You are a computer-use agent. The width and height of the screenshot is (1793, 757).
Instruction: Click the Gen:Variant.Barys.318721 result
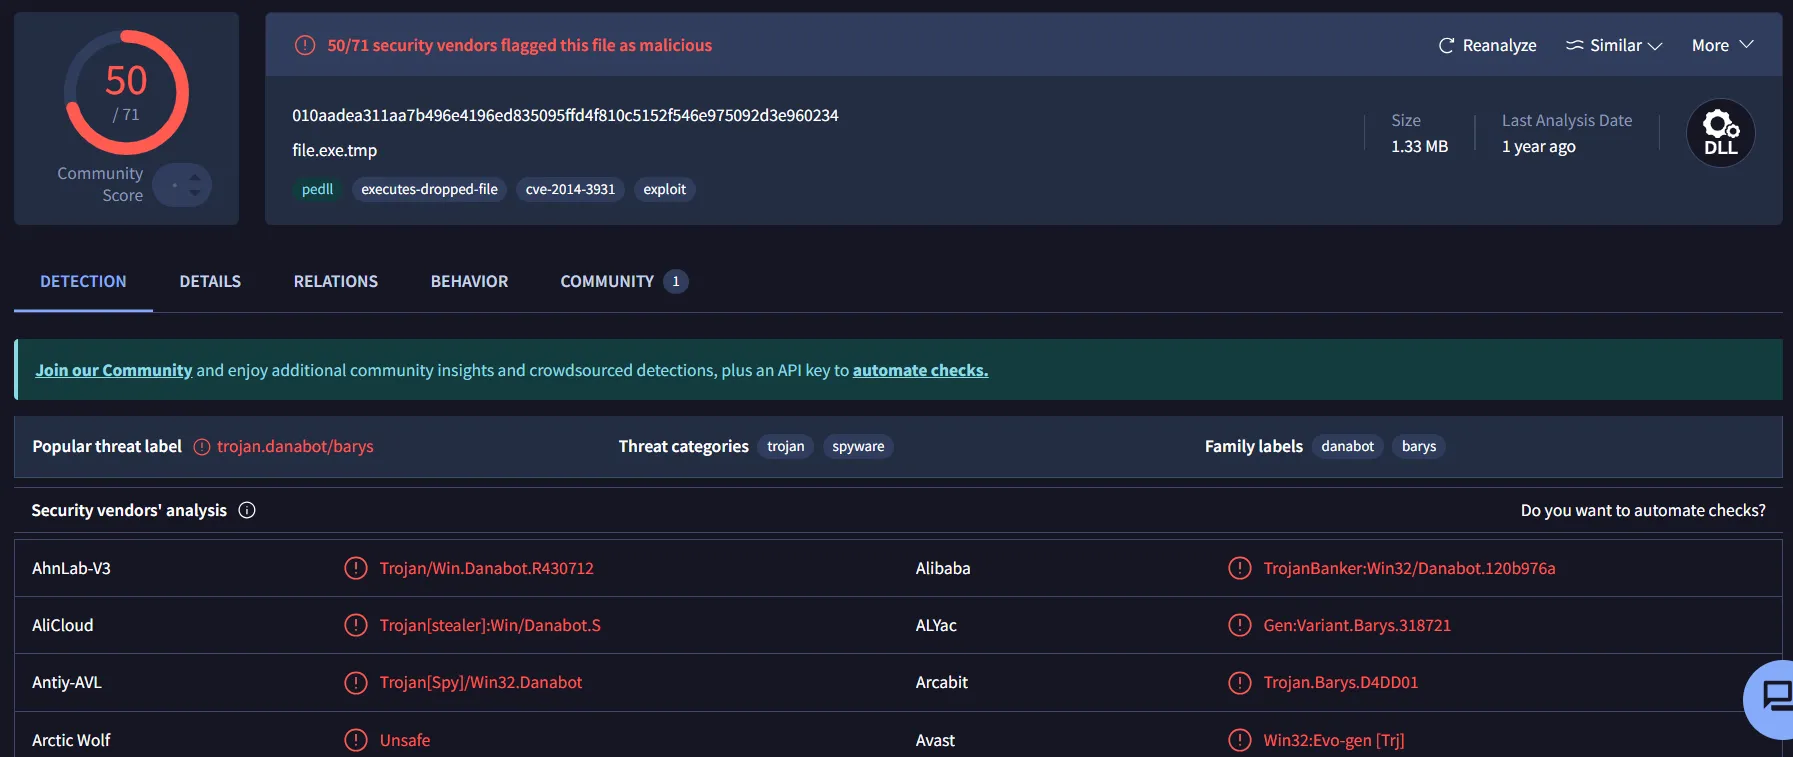point(1356,625)
